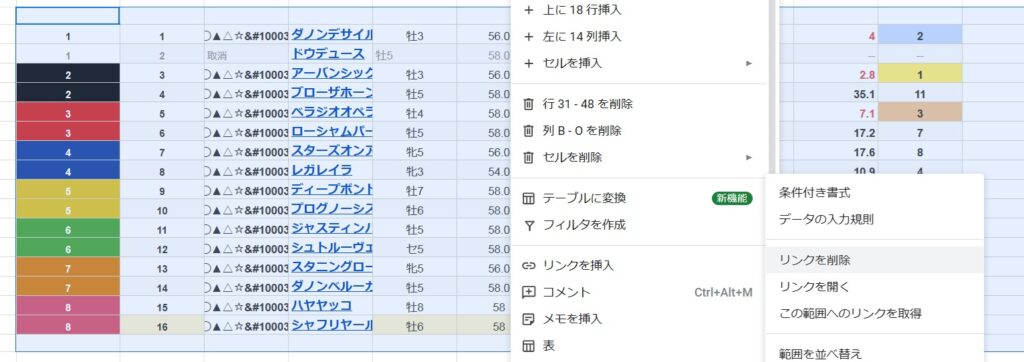Open シャフリヤール horse link

(x=331, y=325)
